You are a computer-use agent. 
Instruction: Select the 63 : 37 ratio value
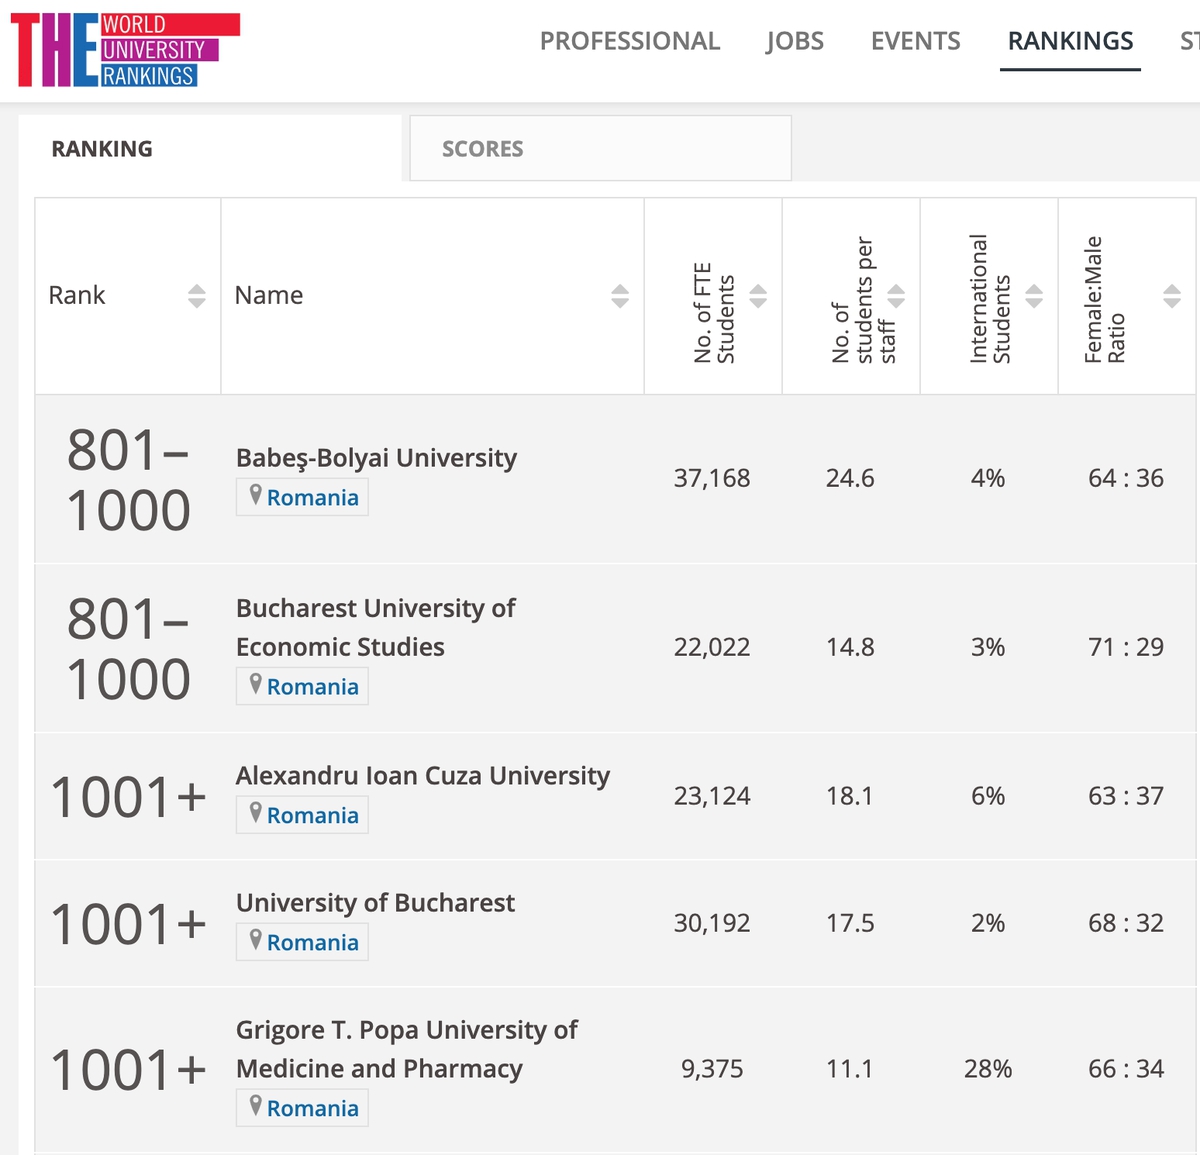pyautogui.click(x=1126, y=796)
